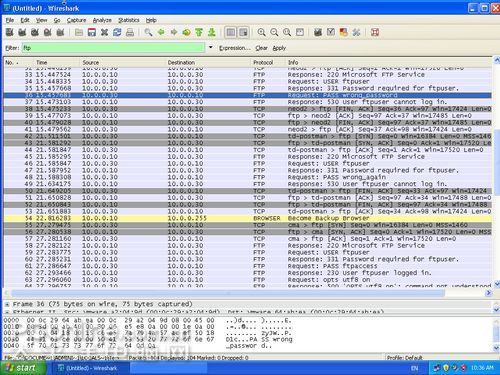Open the filter history dropdown arrow
Screen dimensions: 500x375
(211, 47)
